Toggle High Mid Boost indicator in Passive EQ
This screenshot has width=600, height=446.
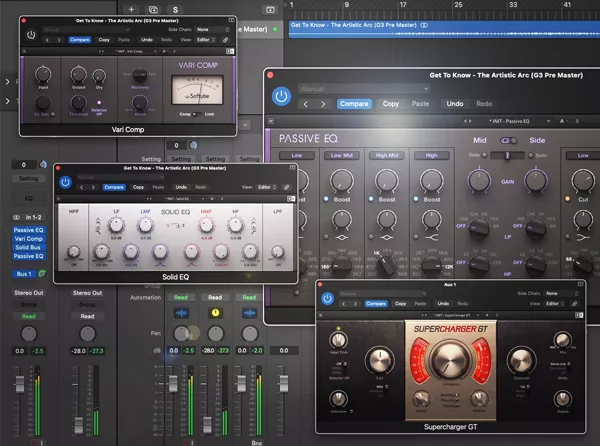point(371,199)
